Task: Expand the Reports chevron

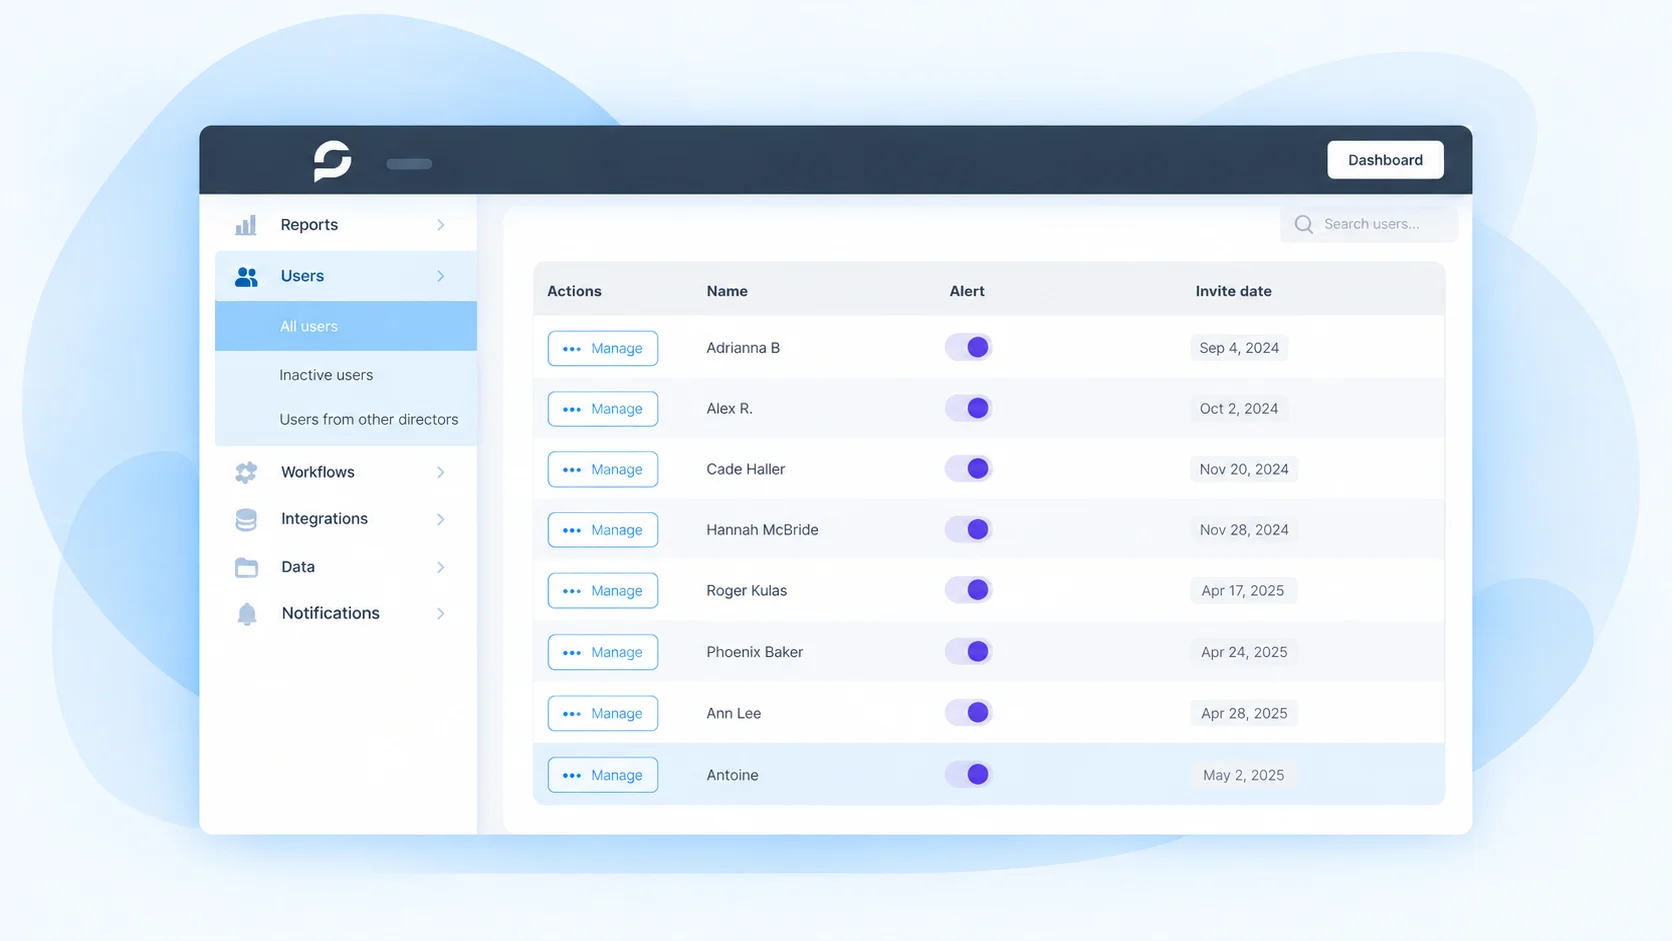Action: [x=440, y=225]
